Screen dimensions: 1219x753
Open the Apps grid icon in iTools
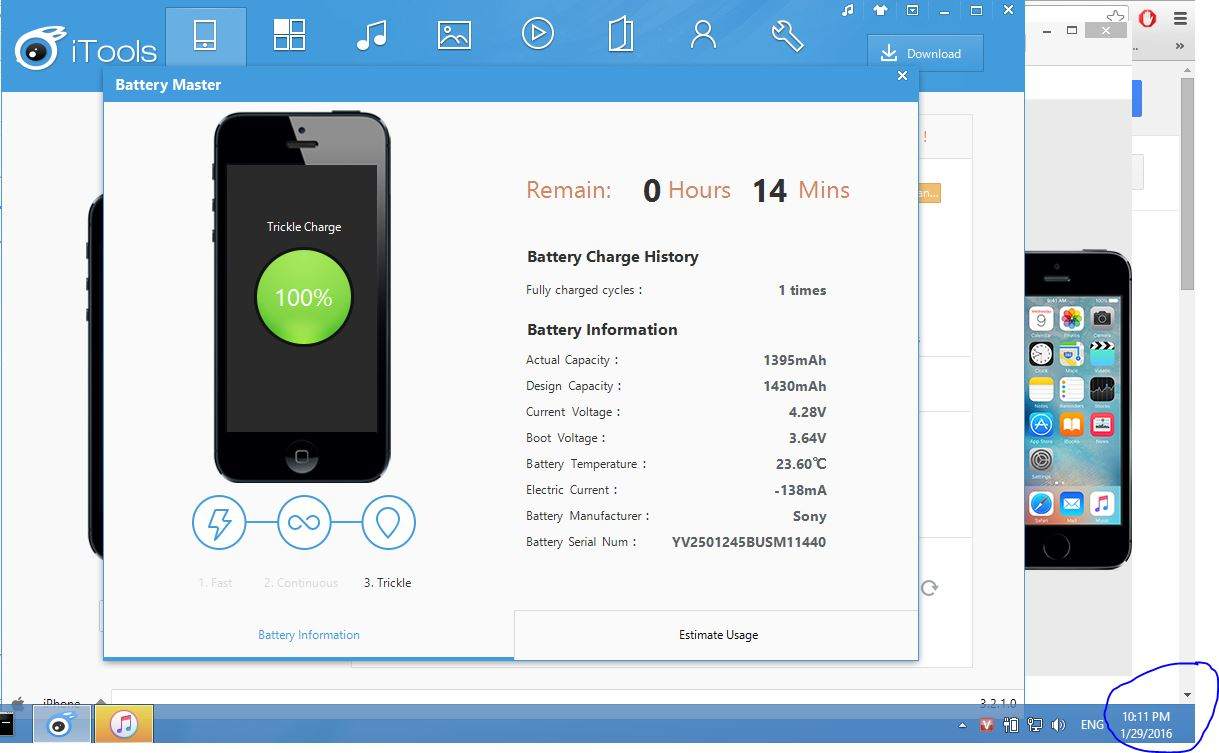coord(289,35)
